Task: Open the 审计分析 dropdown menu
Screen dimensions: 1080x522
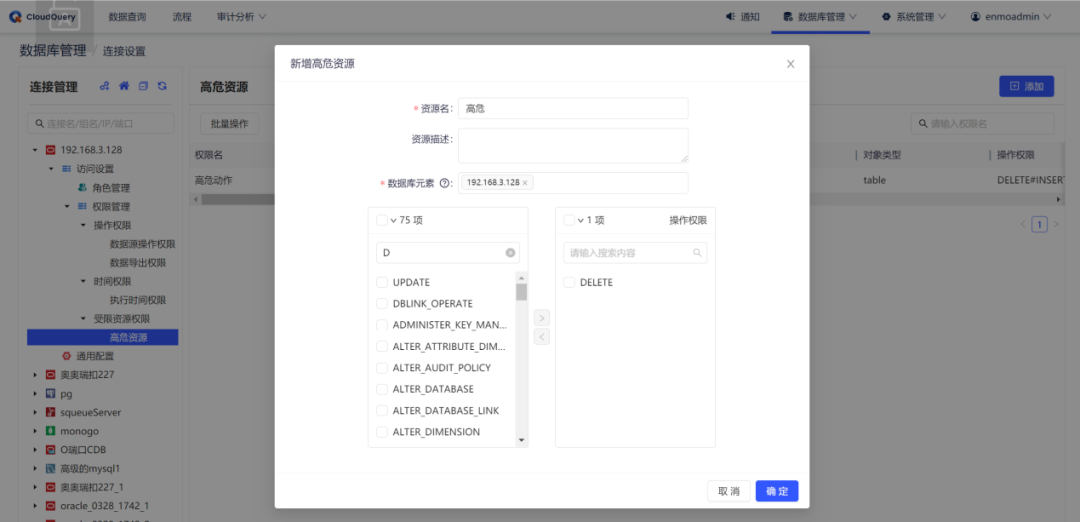Action: (x=241, y=17)
